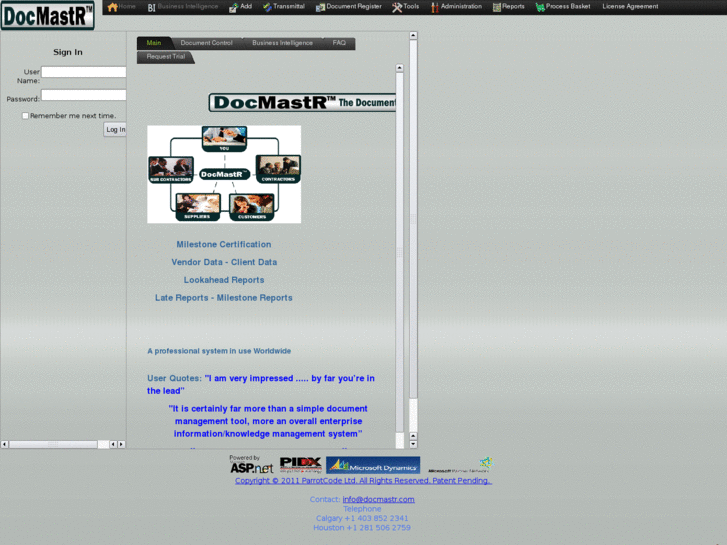Open the Business Intelligence tab
This screenshot has width=727, height=545.
282,43
